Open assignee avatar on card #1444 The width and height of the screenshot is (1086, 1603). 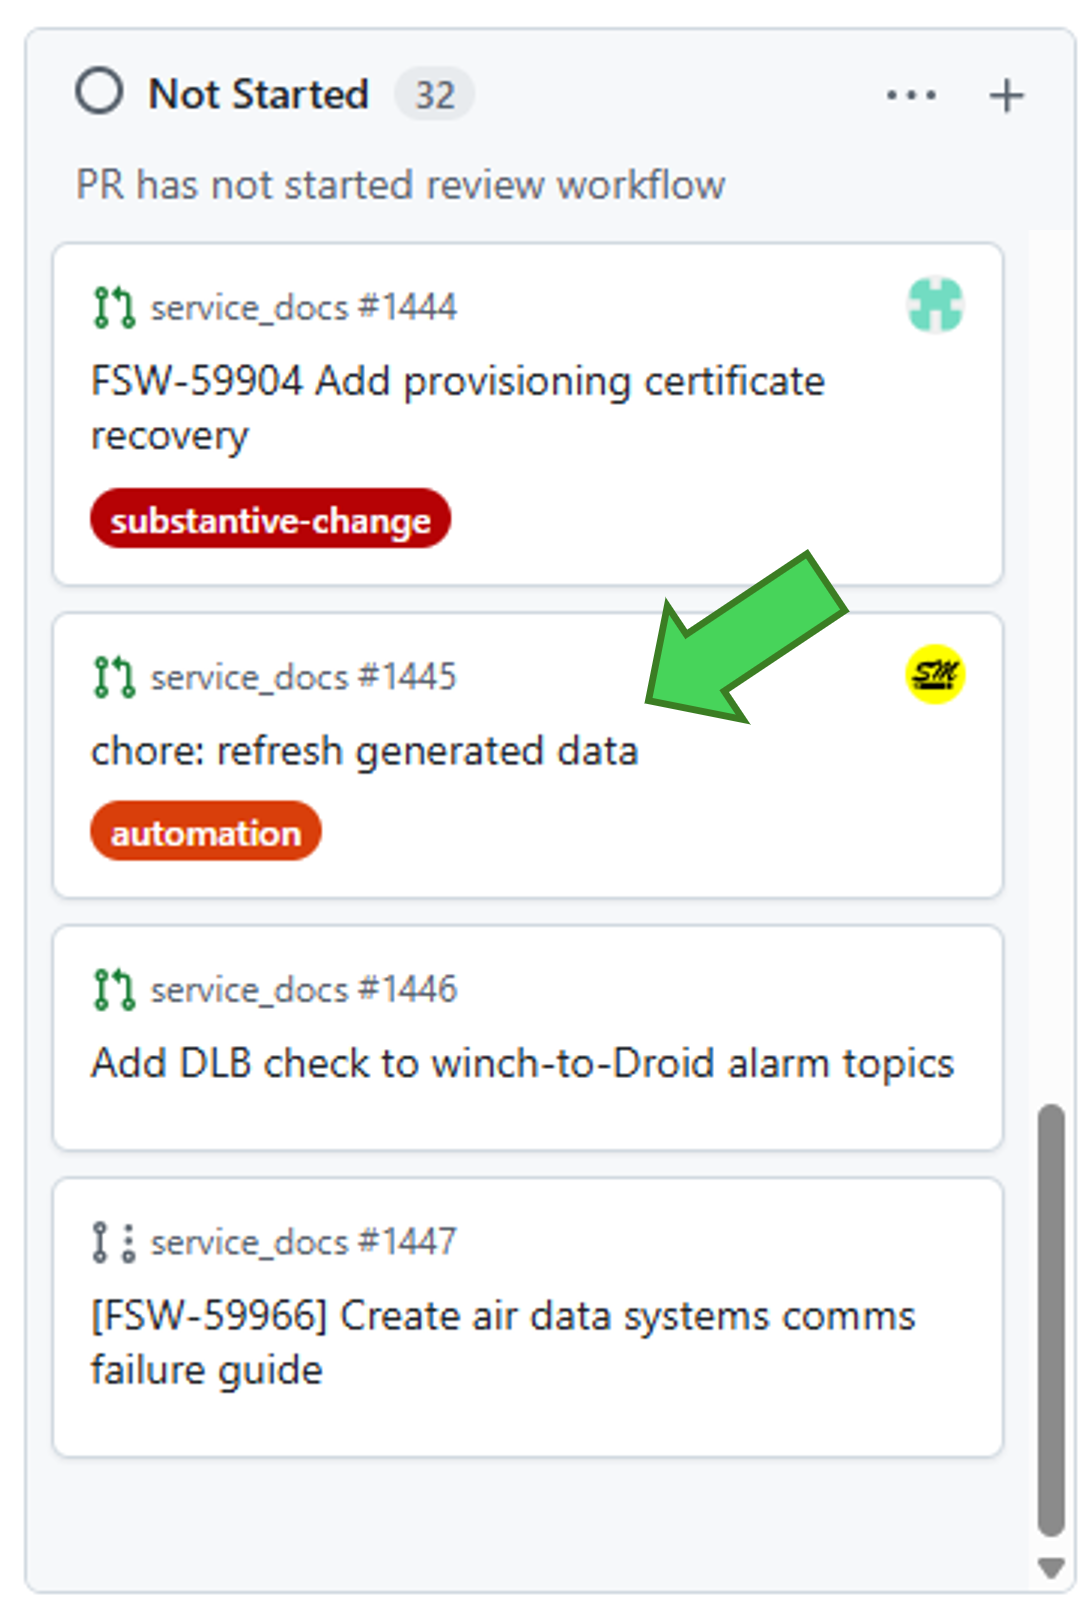[935, 305]
